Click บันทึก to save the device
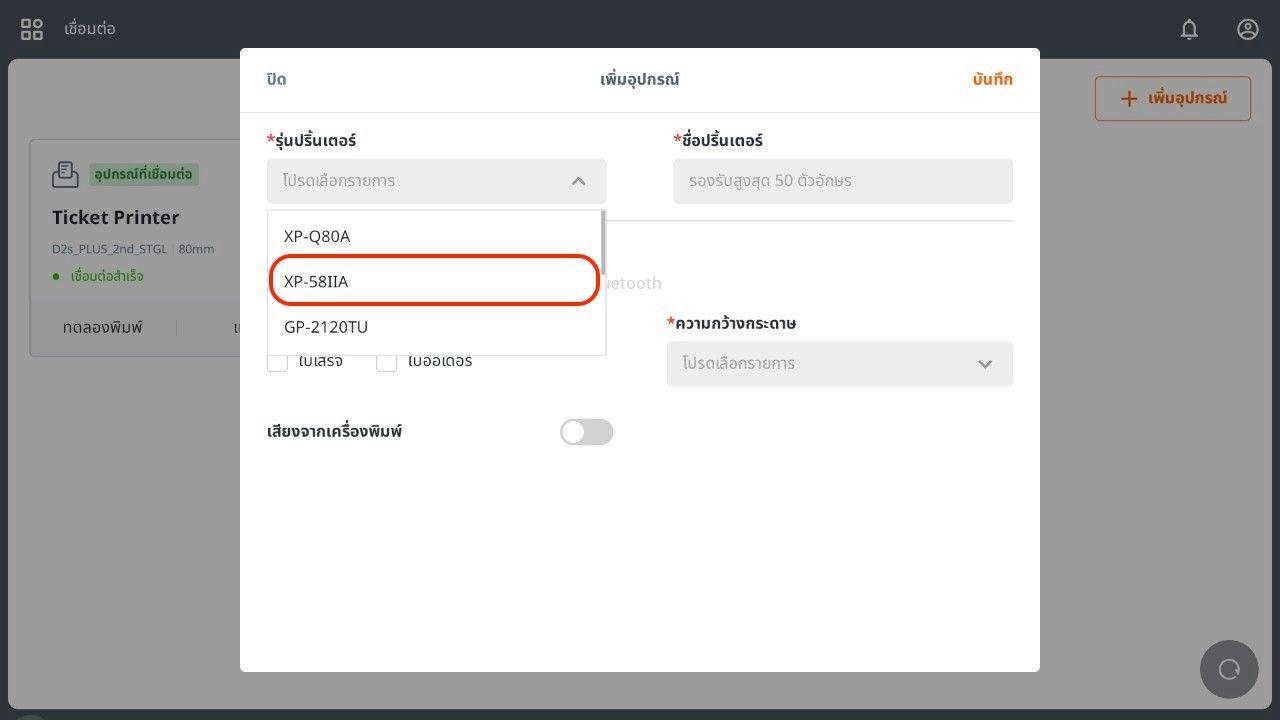Image resolution: width=1280 pixels, height=720 pixels. pos(992,79)
